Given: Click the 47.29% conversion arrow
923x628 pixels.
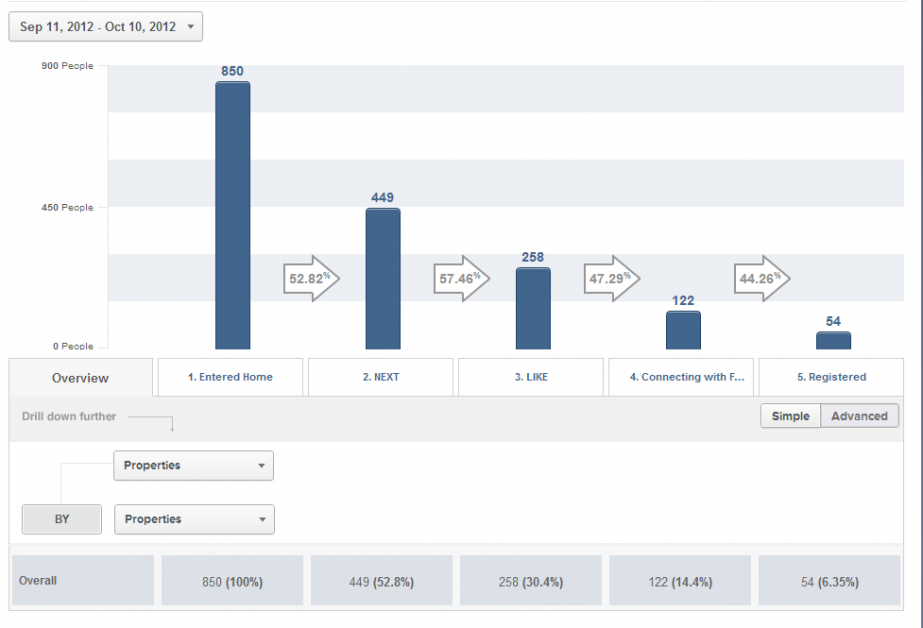Looking at the screenshot, I should tap(611, 279).
